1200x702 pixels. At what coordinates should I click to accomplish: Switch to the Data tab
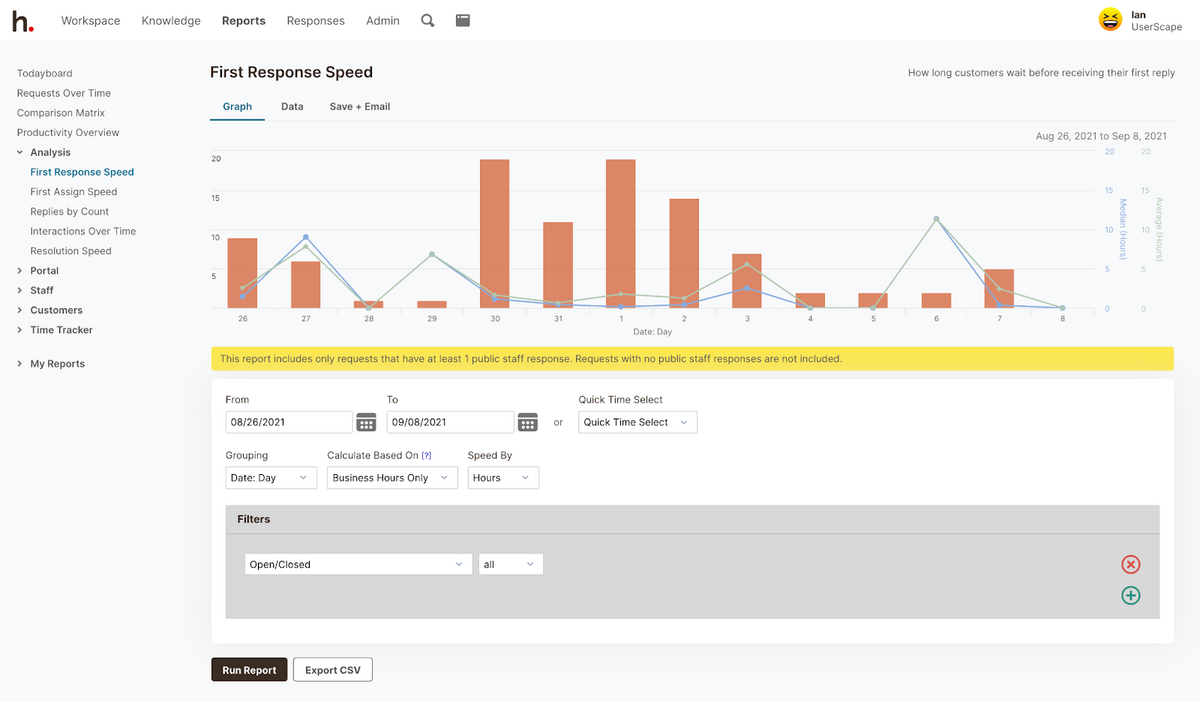click(x=292, y=106)
